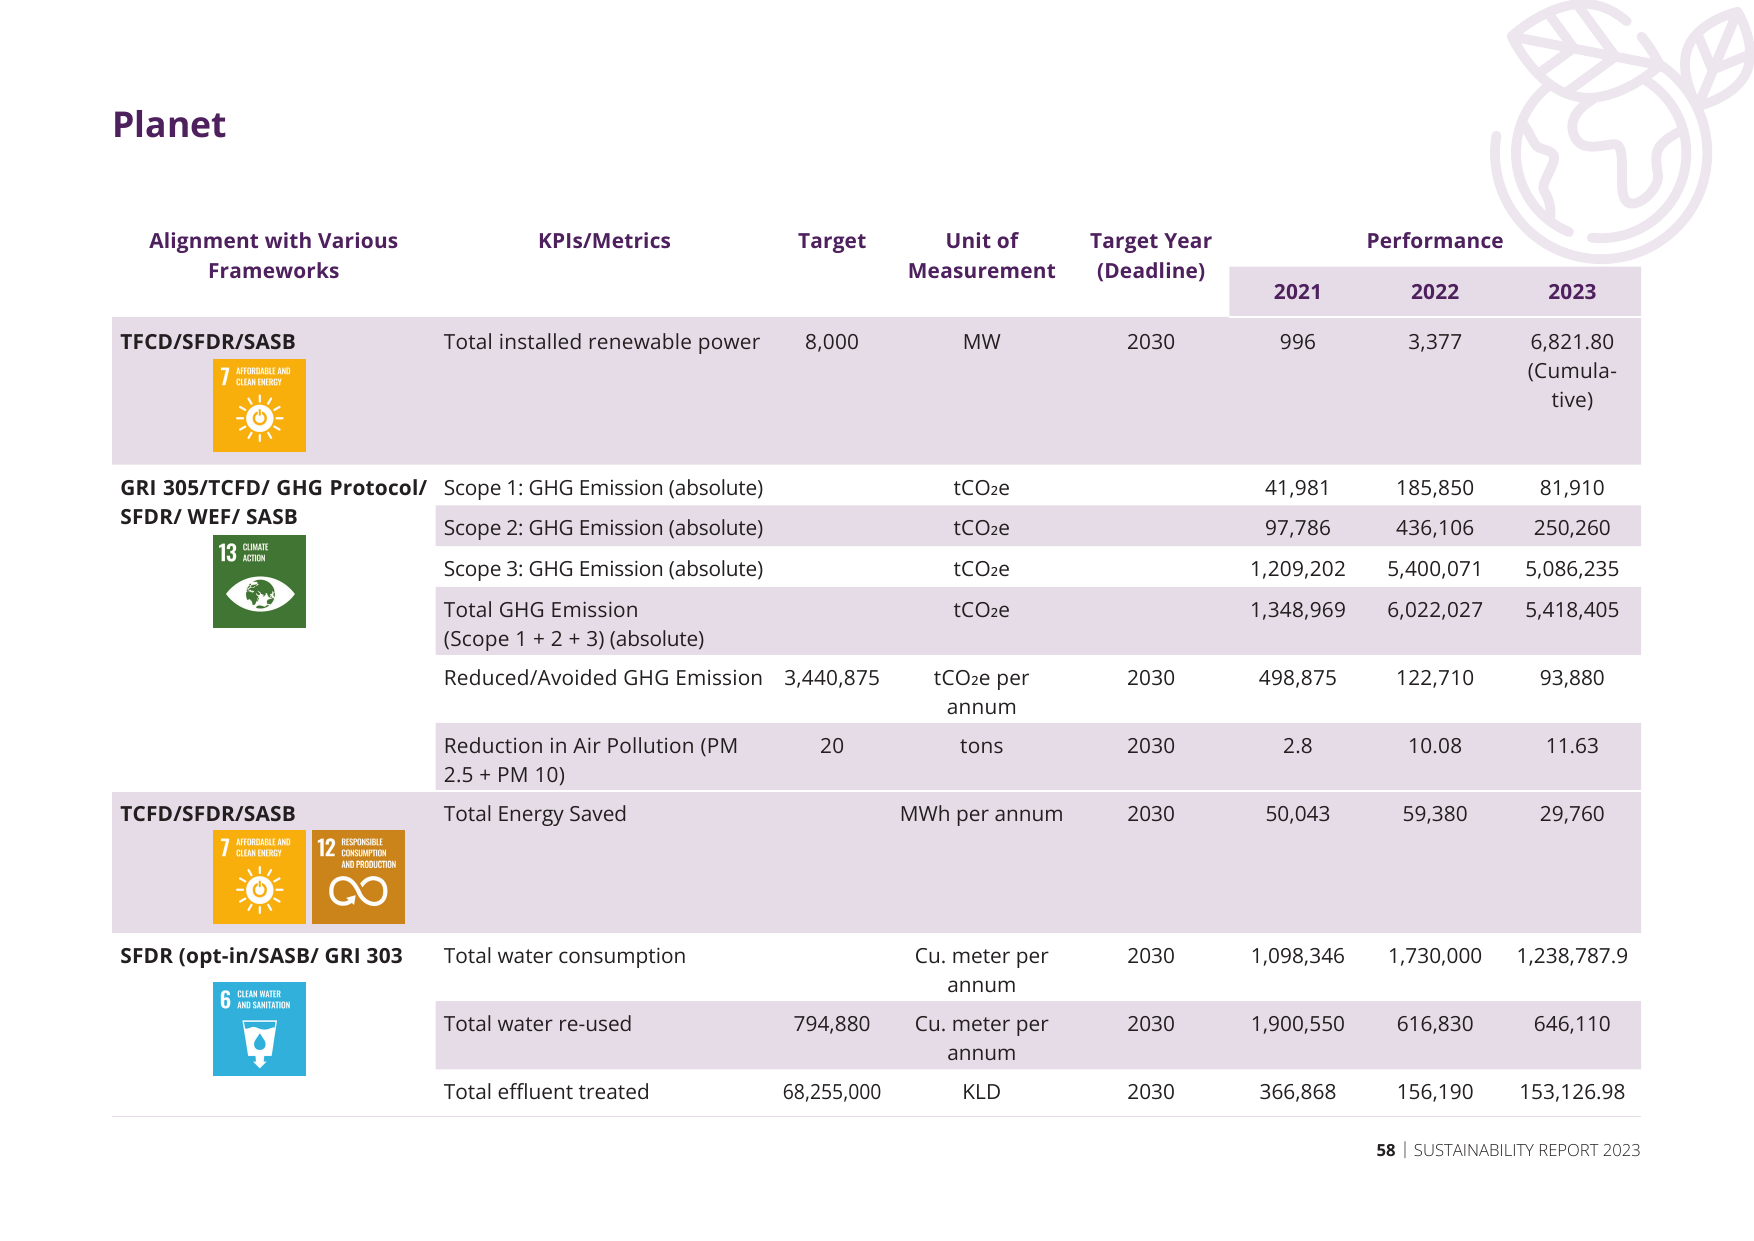Select 'Total water re-used' row label

point(538,1024)
